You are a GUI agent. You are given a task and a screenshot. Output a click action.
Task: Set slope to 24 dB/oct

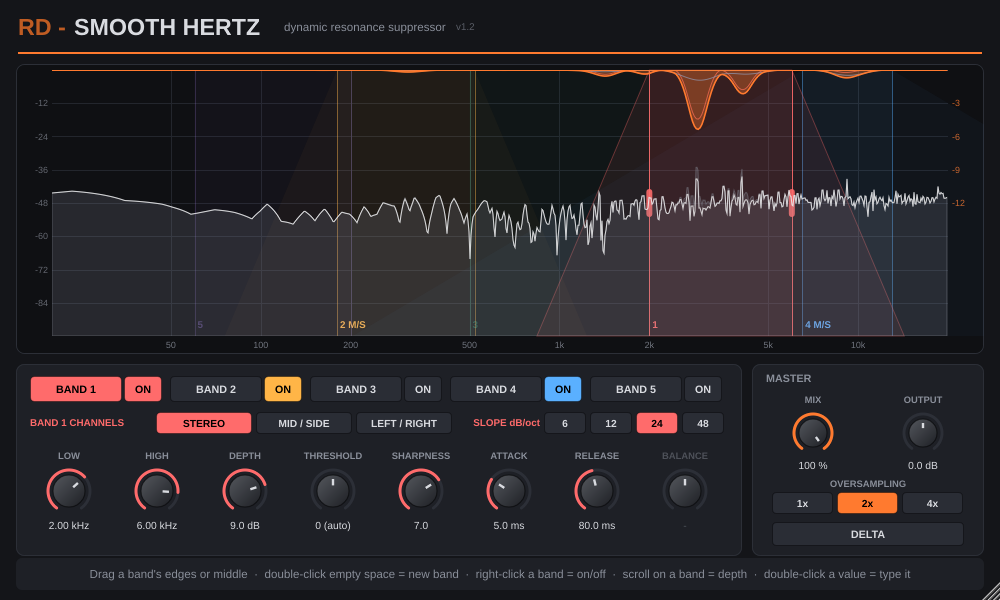tap(657, 423)
